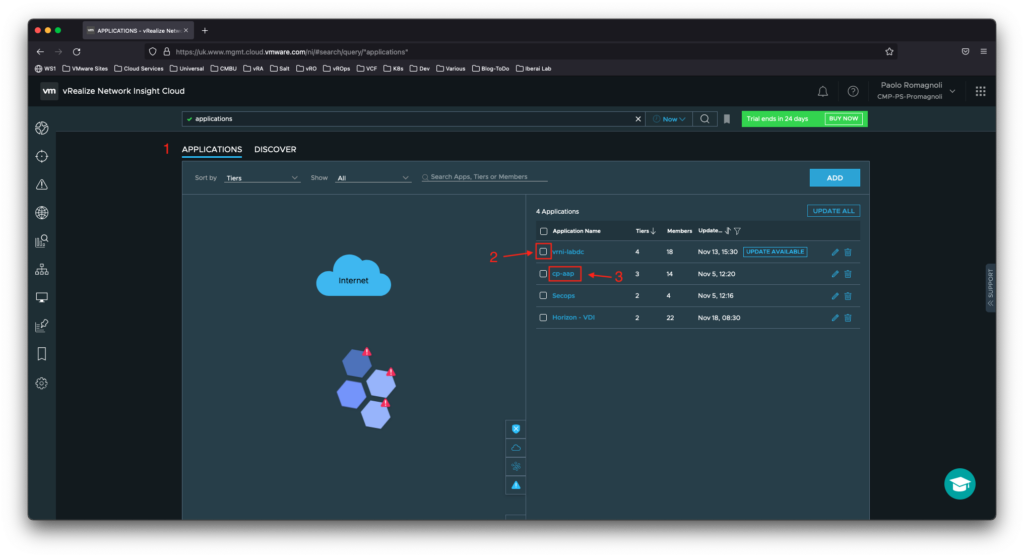Toggle the cloud overlay button on topology

(x=516, y=448)
